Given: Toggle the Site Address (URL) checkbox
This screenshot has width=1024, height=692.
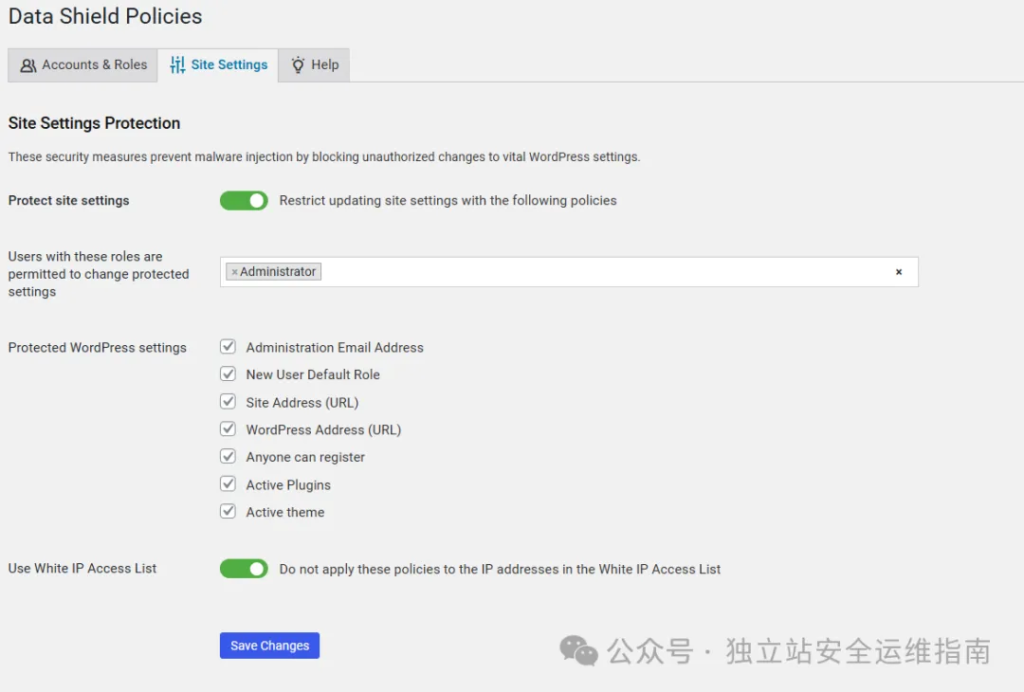Looking at the screenshot, I should (228, 401).
